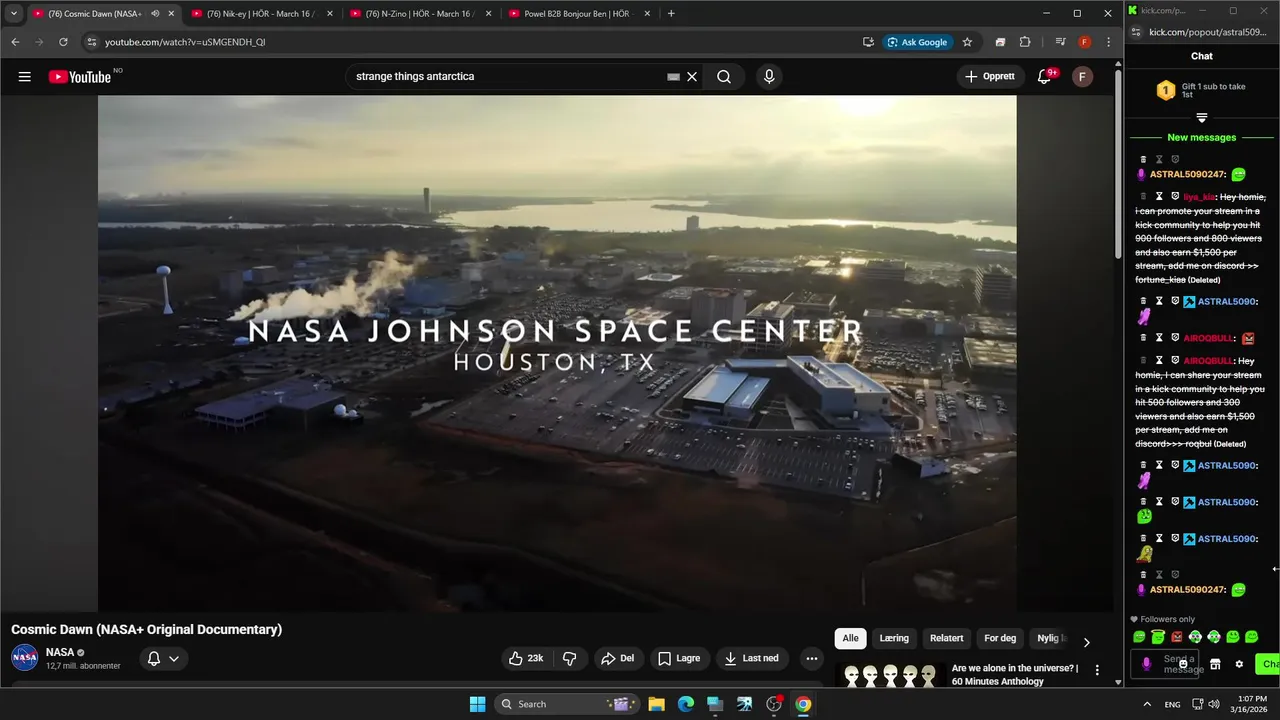Run search with the magnifier button
1280x720 pixels.
click(x=724, y=77)
